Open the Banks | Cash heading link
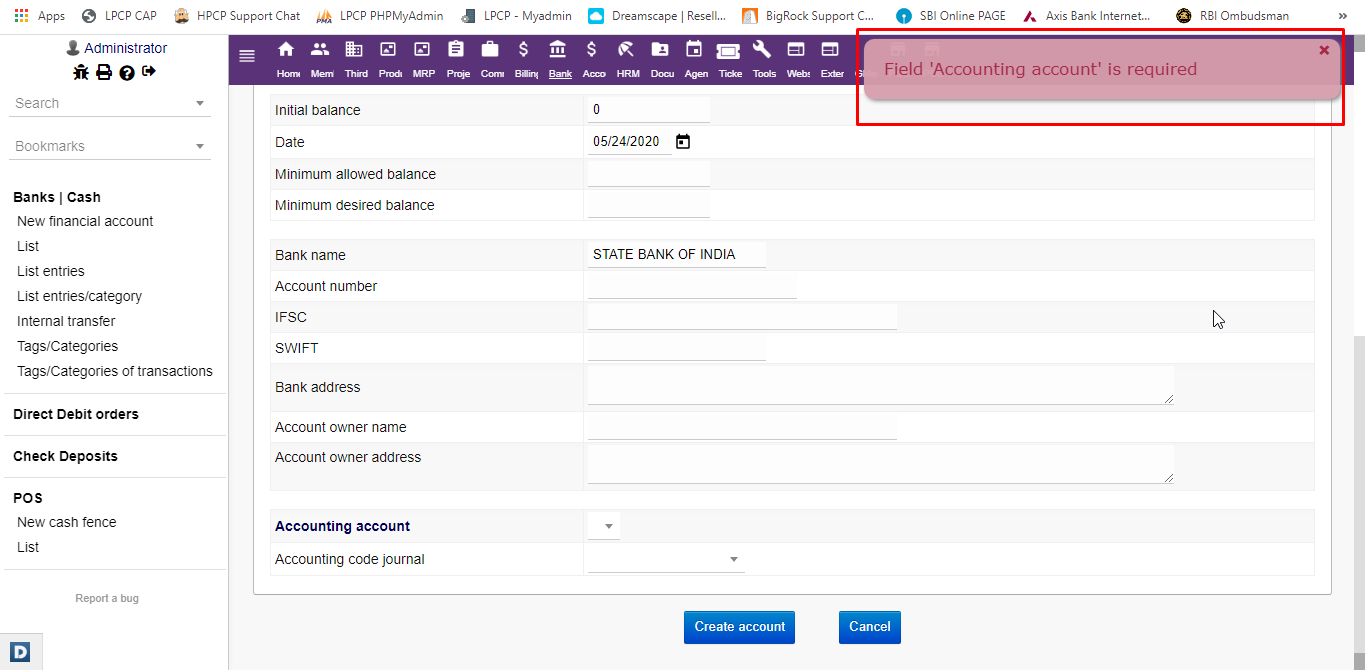 coord(57,197)
